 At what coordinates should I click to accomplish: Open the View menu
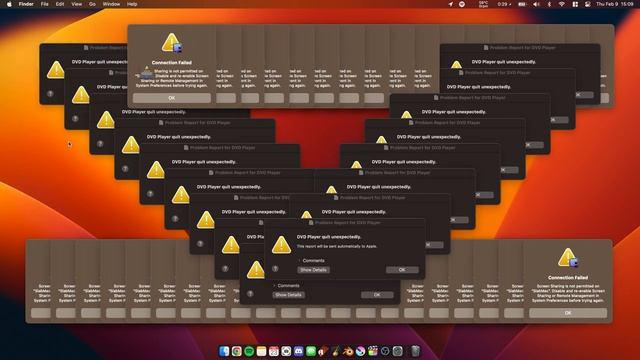click(x=76, y=4)
